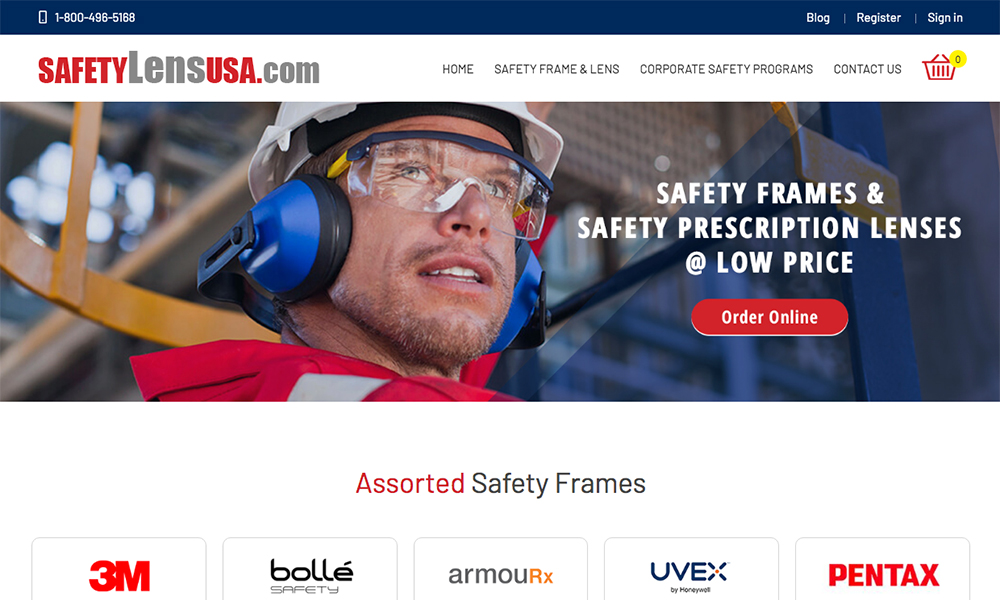
Task: Go to SafetyLensUSA.com logo homepage
Action: point(179,68)
